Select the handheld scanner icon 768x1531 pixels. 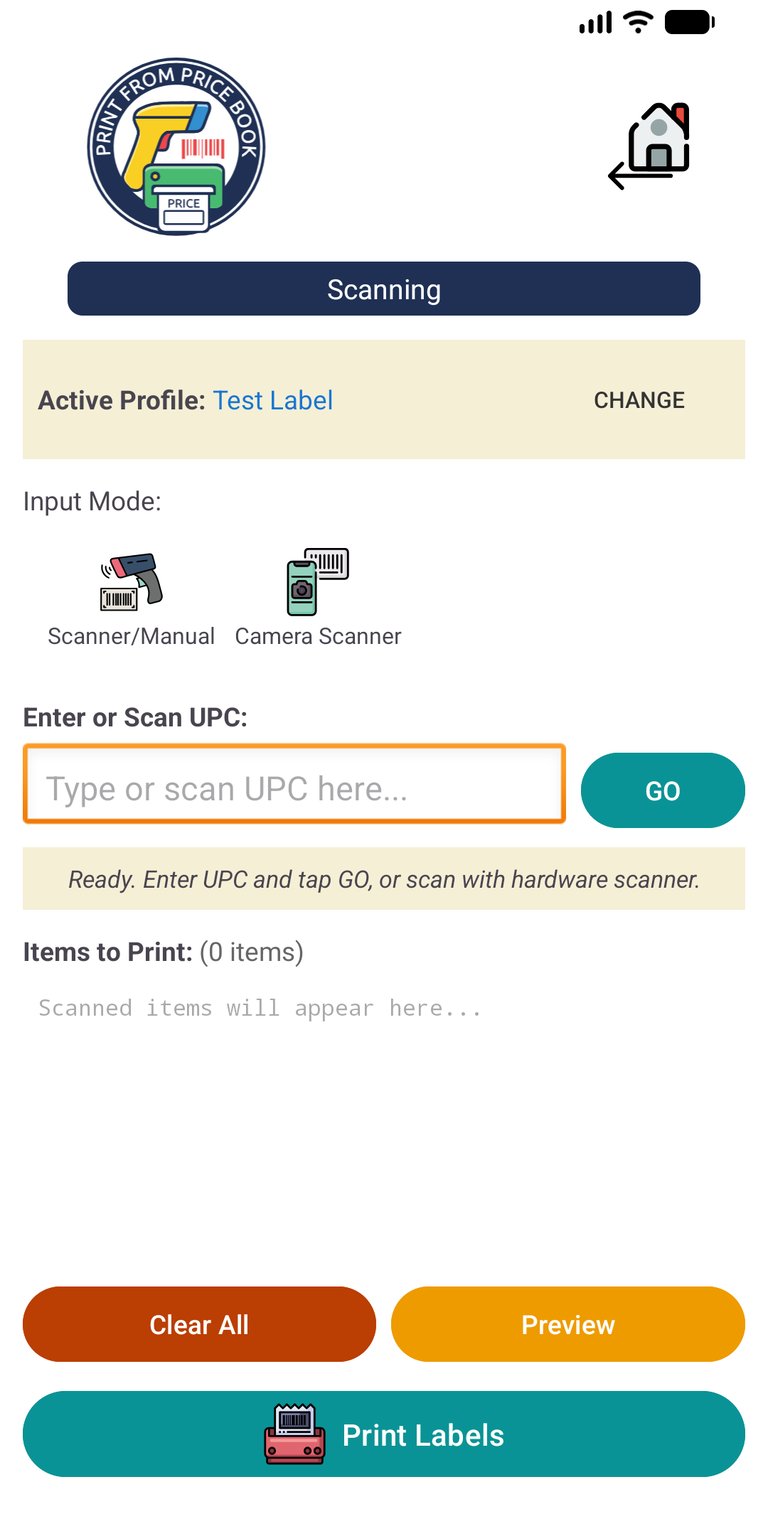point(131,581)
